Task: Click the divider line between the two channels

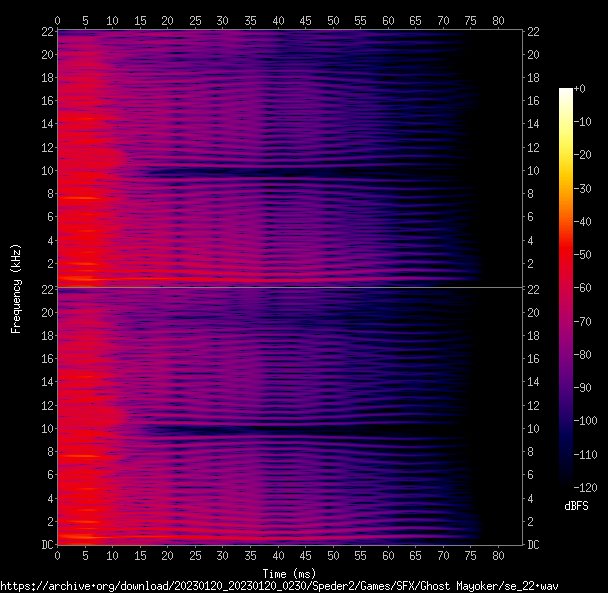Action: (289, 288)
